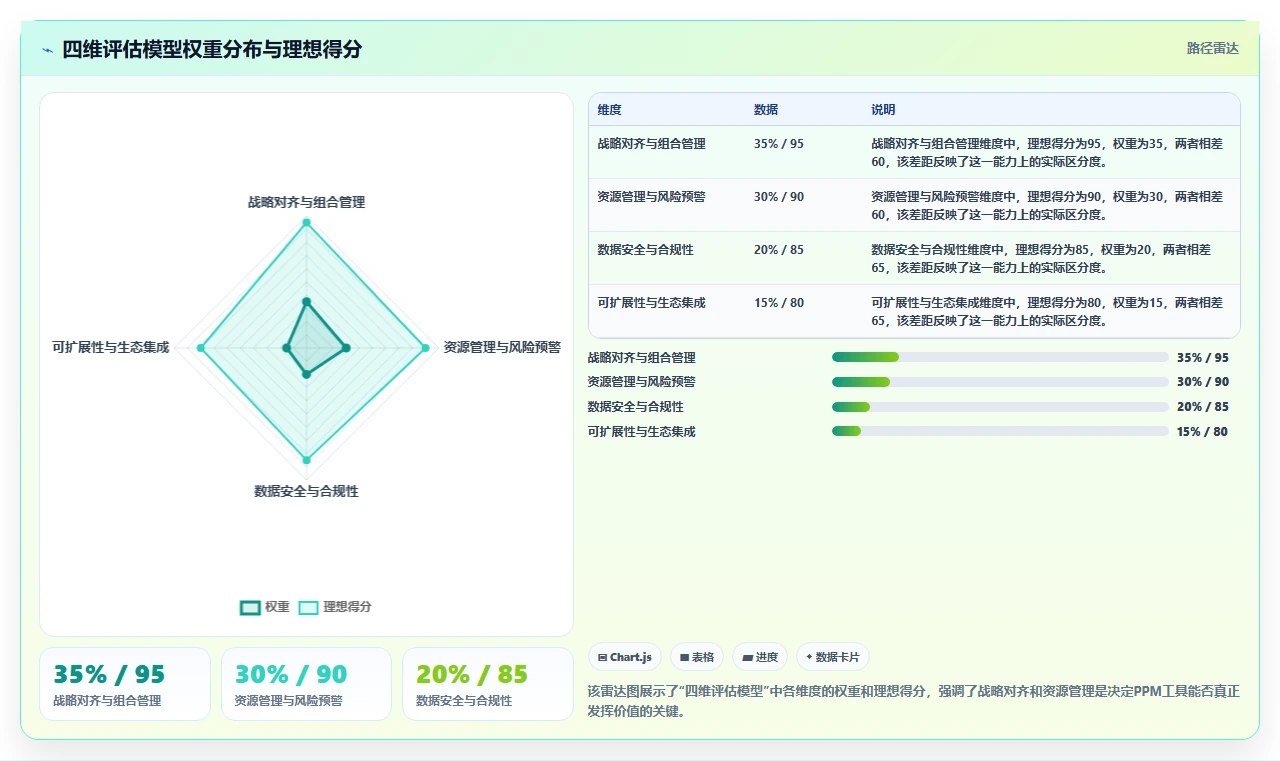Click the 进度 chip
This screenshot has width=1280, height=761.
[x=760, y=657]
